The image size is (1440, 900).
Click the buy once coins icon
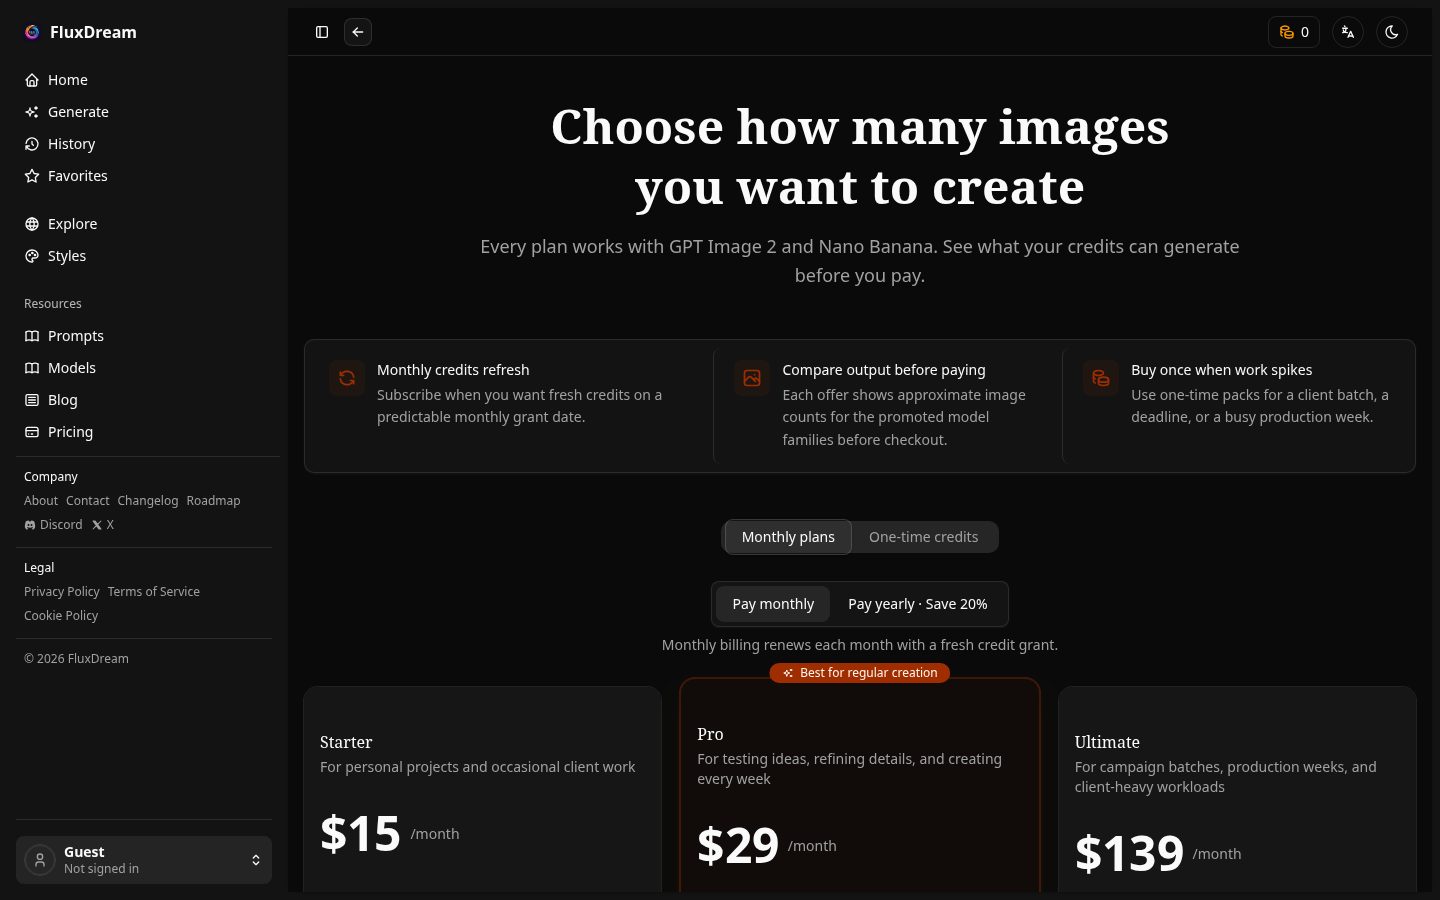click(x=1101, y=378)
